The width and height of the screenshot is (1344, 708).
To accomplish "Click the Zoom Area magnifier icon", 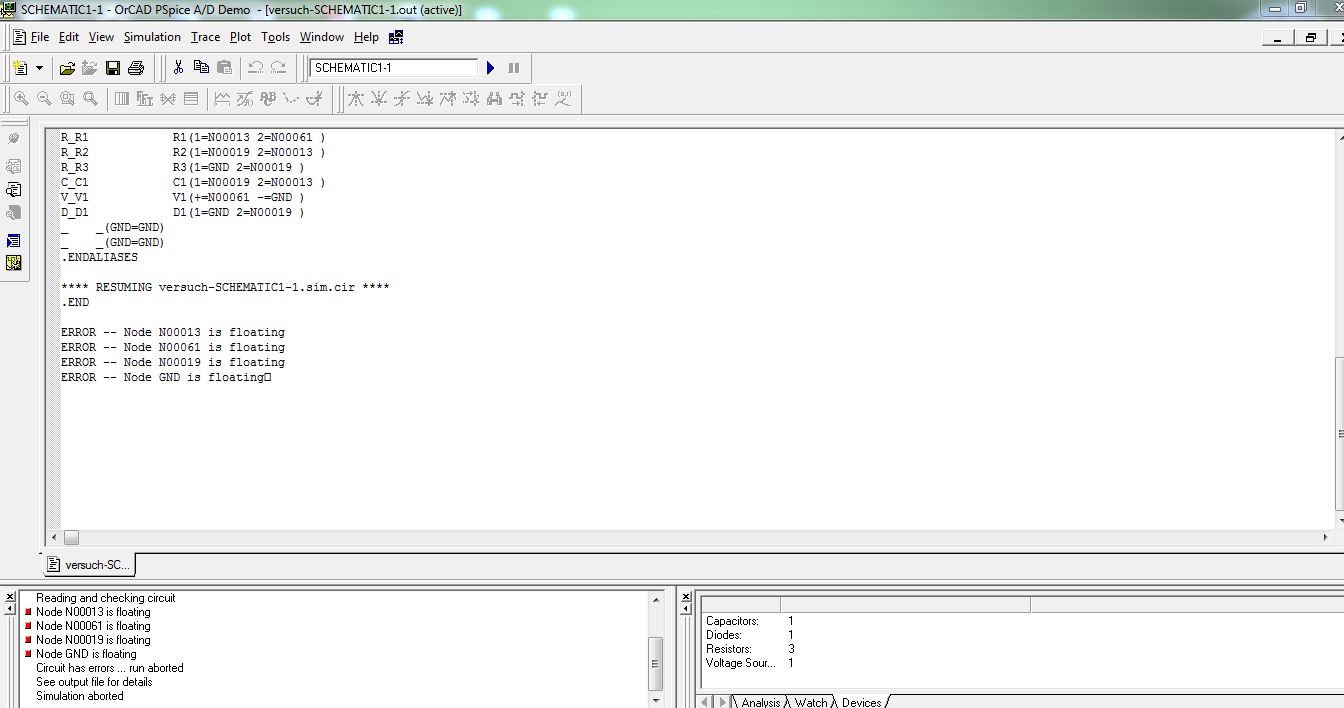I will coord(67,99).
